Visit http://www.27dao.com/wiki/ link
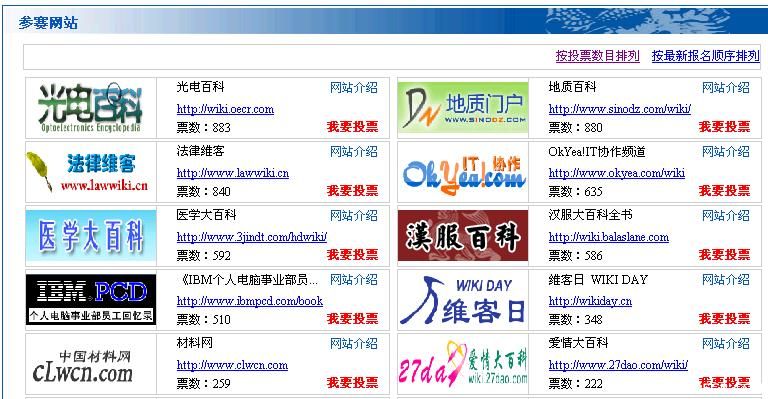Image resolution: width=768 pixels, height=399 pixels. pos(618,365)
